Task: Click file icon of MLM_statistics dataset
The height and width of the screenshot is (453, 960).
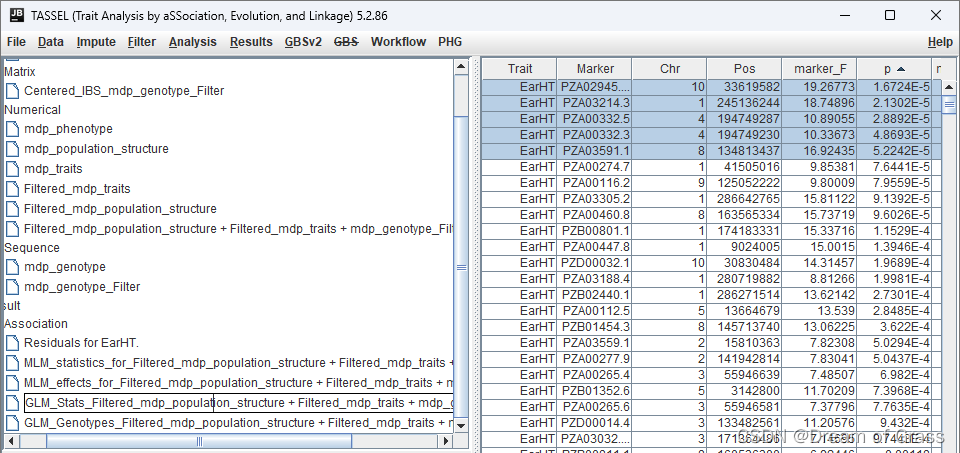Action: pyautogui.click(x=12, y=363)
